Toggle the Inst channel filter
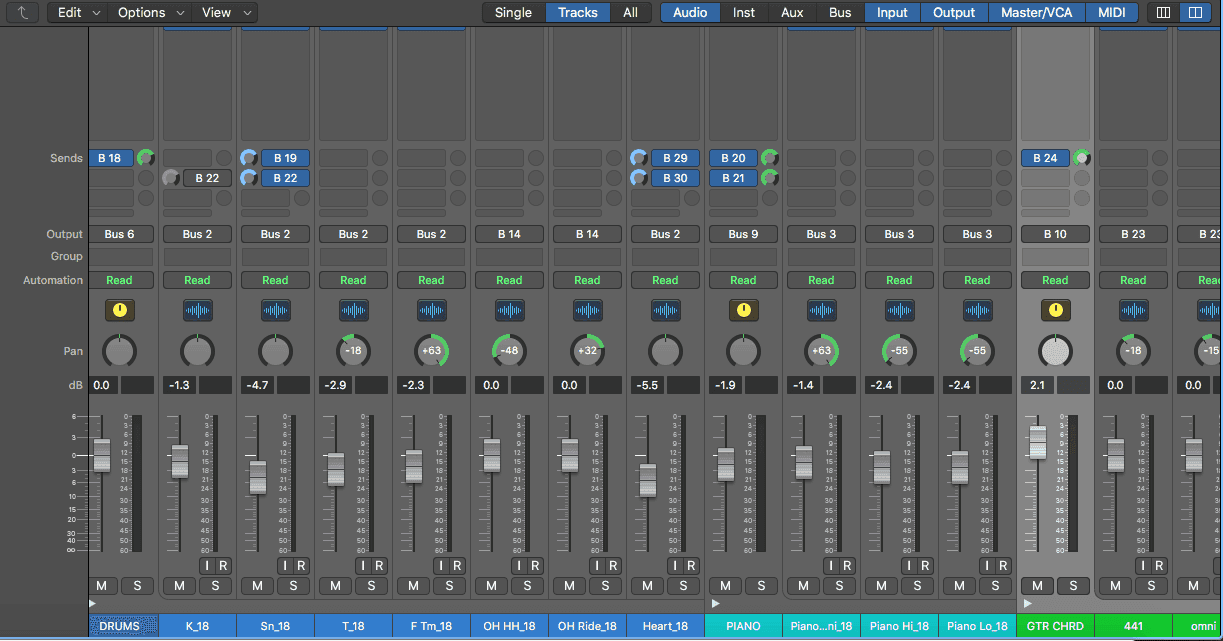1223x641 pixels. [744, 13]
